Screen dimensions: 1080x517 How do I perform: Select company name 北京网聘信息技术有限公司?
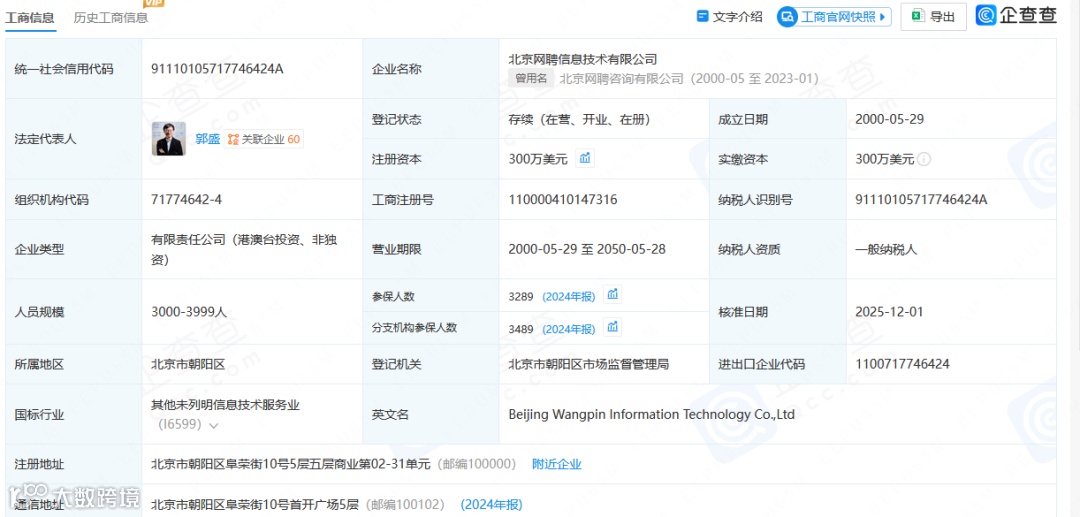click(x=583, y=59)
